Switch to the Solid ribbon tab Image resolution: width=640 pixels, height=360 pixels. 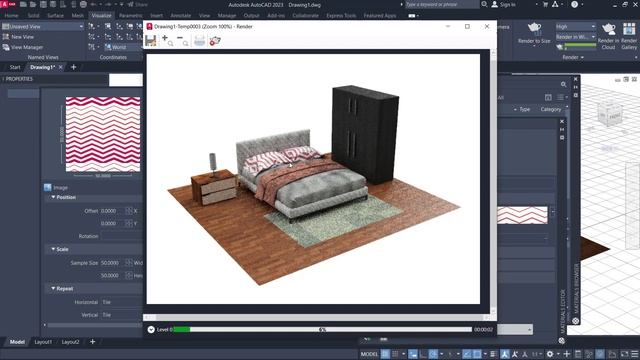pos(33,16)
